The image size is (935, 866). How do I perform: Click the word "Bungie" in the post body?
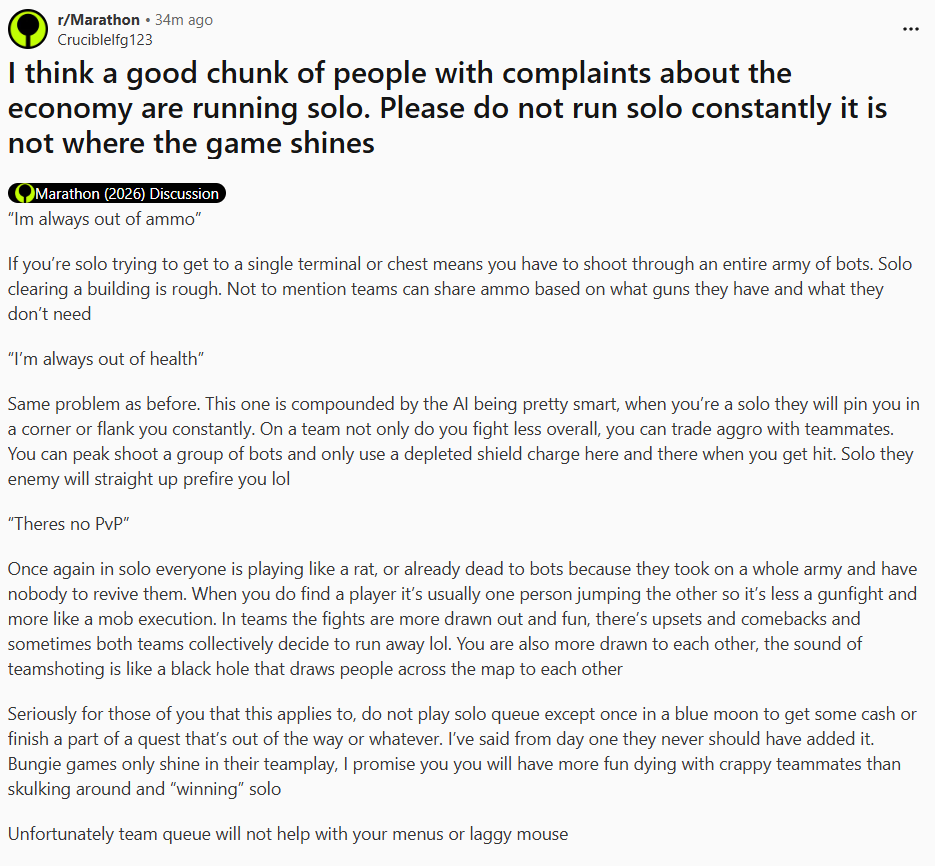click(x=34, y=764)
